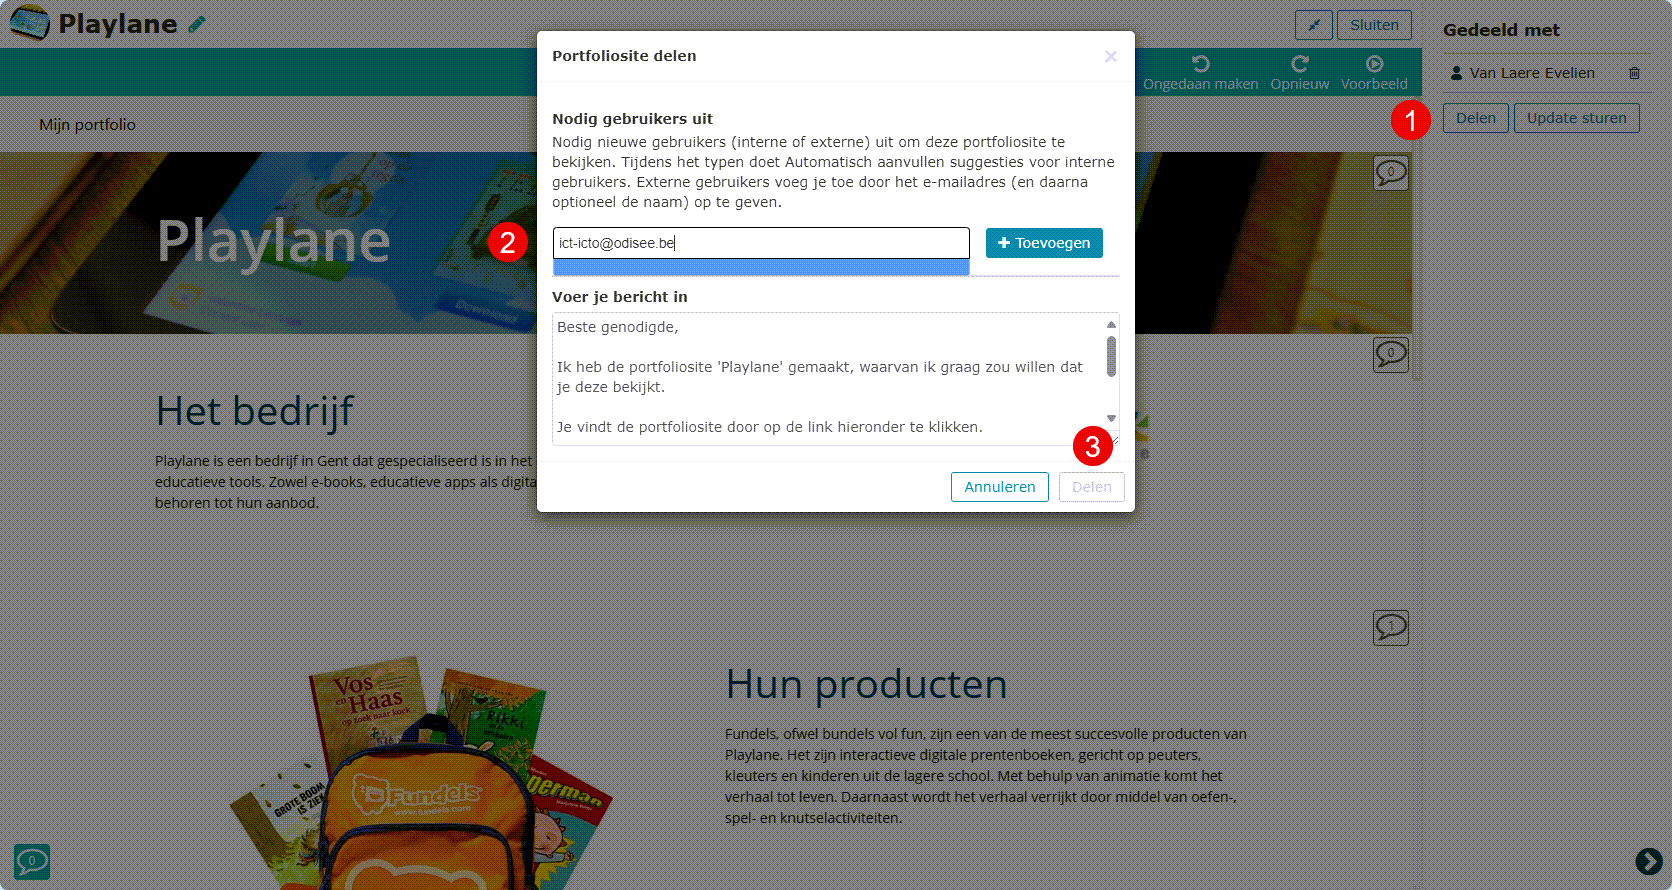Open the Voorbeeld preview
Image resolution: width=1672 pixels, height=890 pixels.
click(x=1374, y=73)
